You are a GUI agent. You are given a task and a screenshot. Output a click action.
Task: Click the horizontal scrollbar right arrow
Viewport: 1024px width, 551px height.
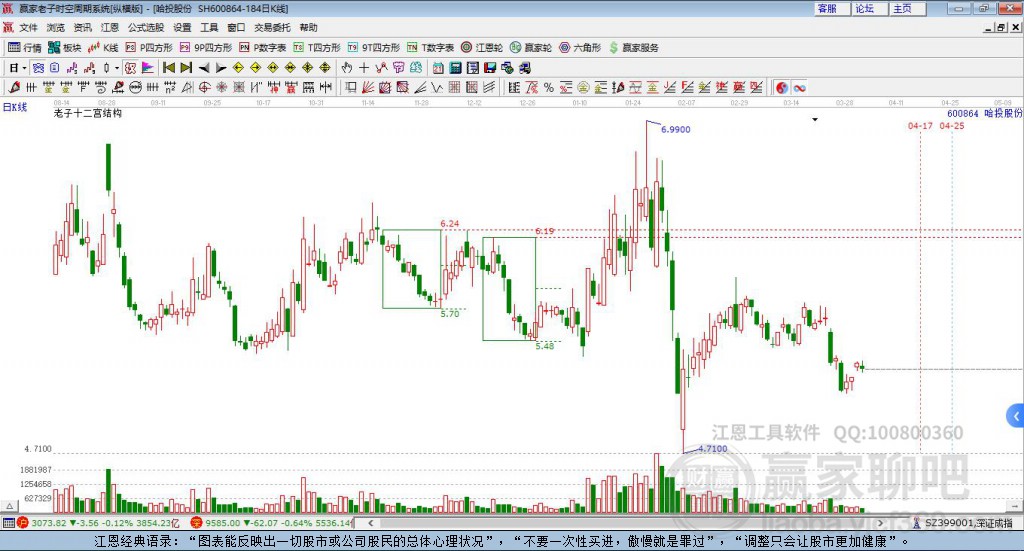(881, 523)
